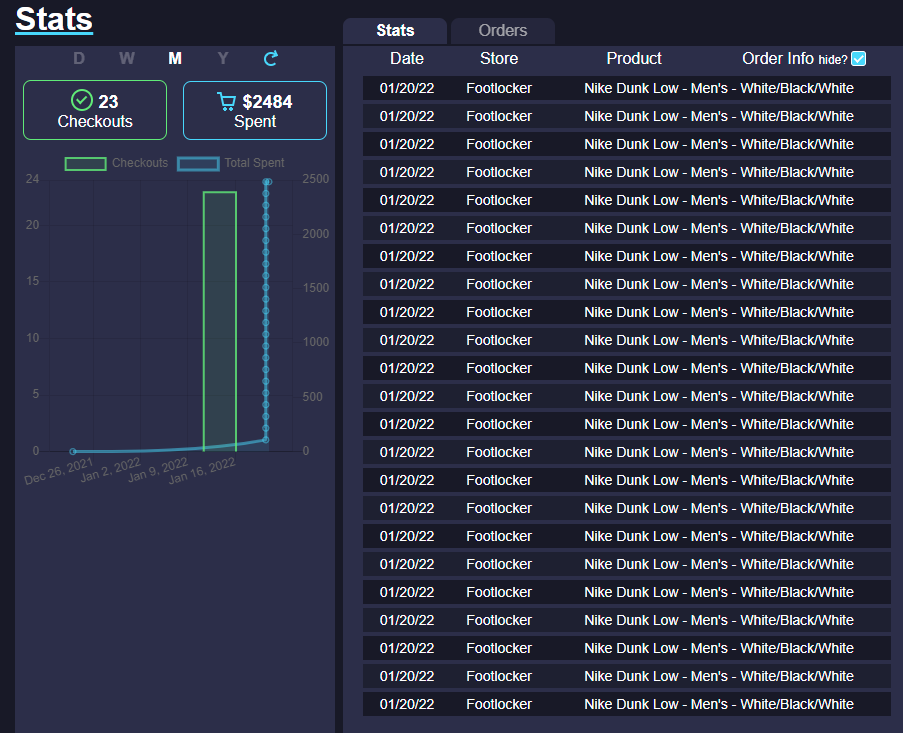
Task: Switch to the Orders tab
Action: (x=503, y=31)
